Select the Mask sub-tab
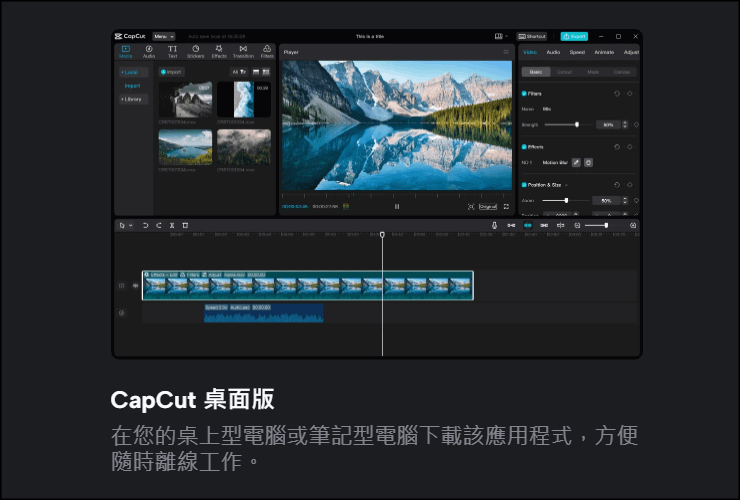Viewport: 740px width, 500px height. point(593,72)
